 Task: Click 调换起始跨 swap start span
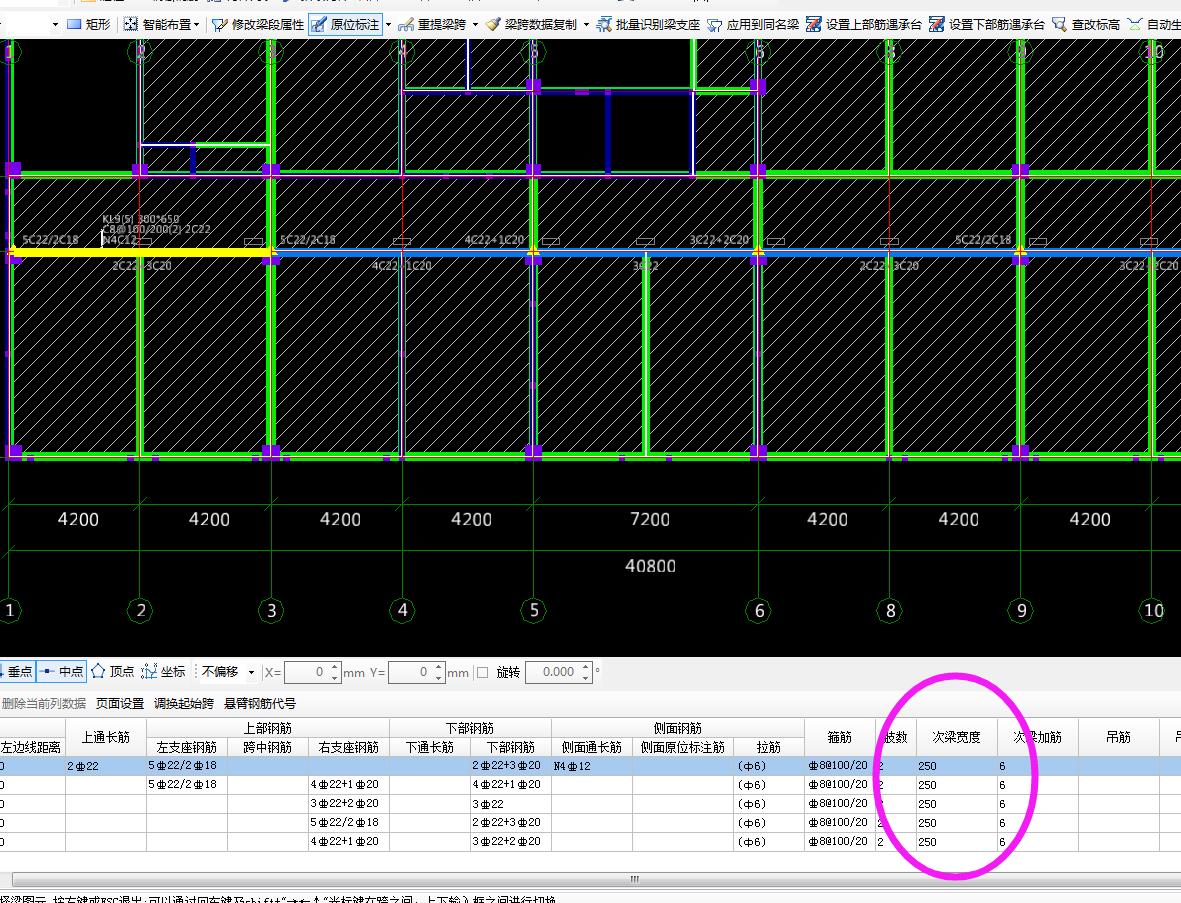point(184,703)
